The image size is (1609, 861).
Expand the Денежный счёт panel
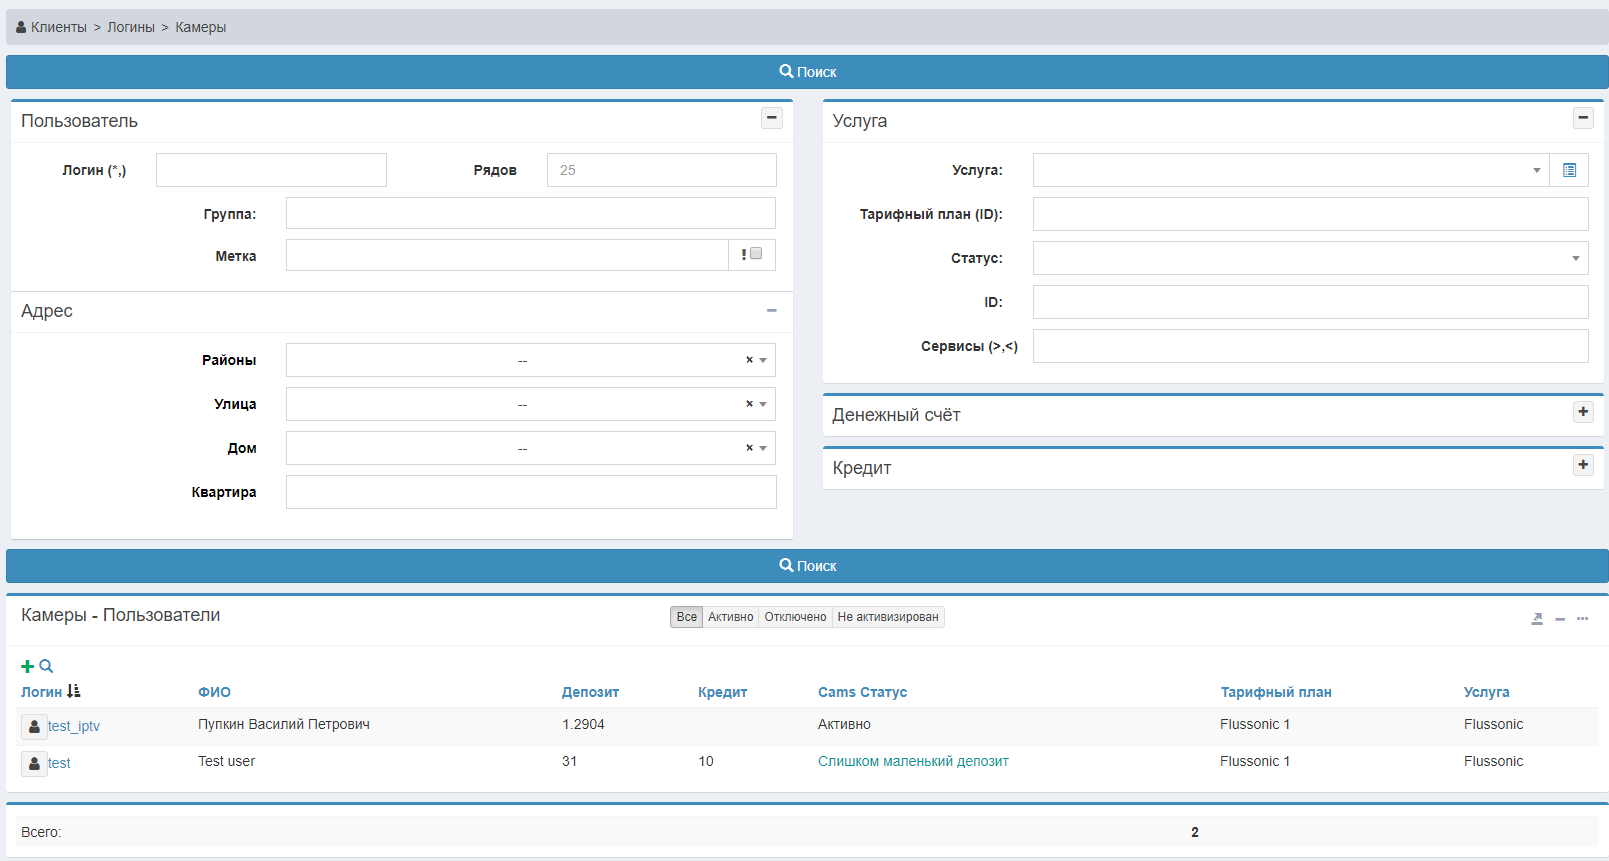coord(1583,412)
